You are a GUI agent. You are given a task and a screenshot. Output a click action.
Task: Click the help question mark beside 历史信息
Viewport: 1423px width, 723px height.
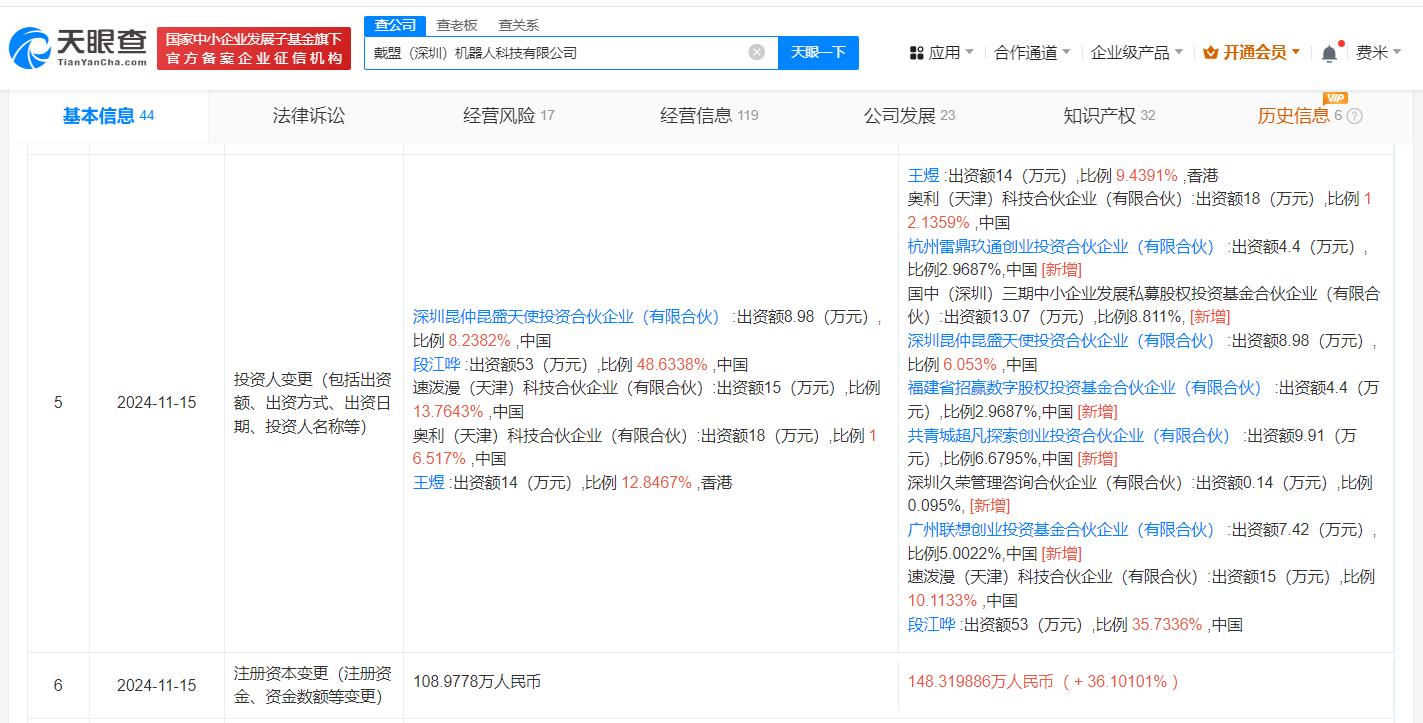click(x=1355, y=116)
